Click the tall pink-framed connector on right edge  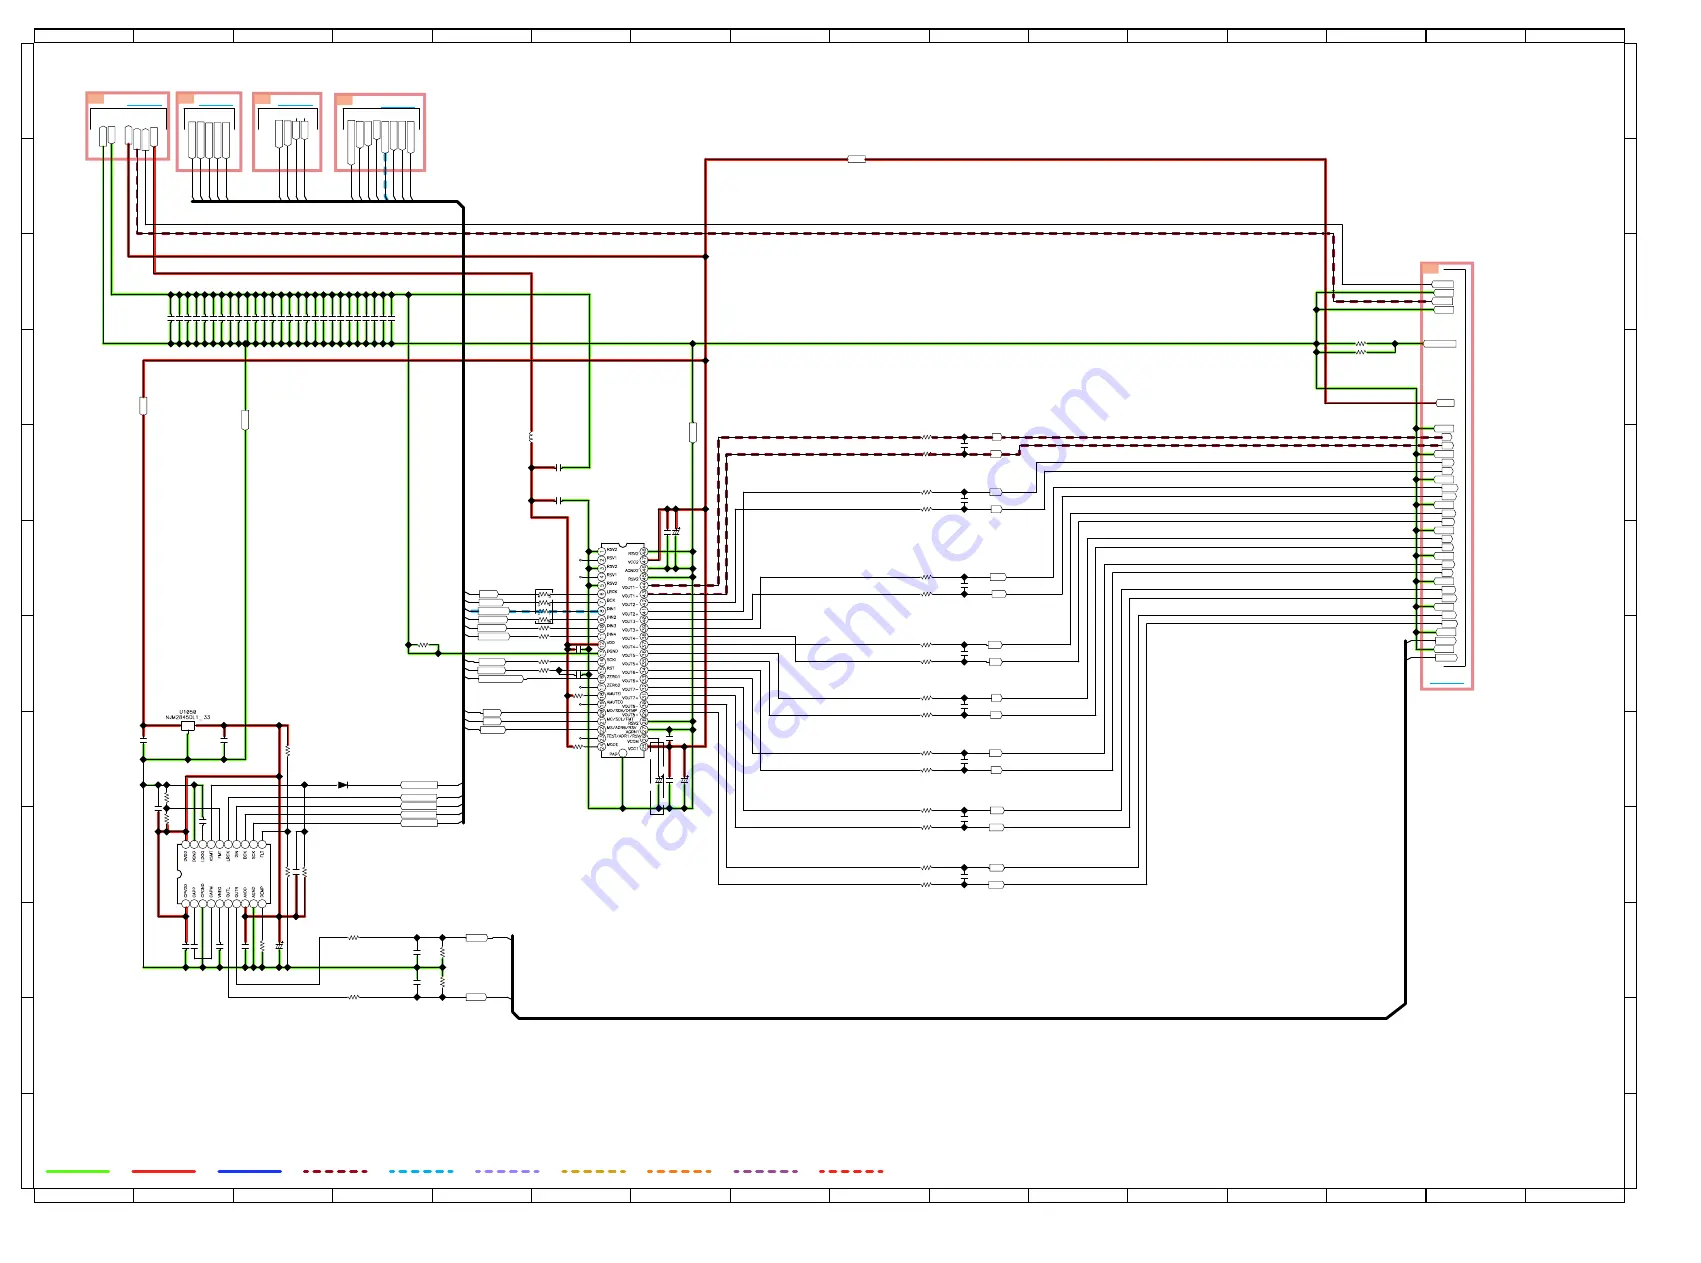[x=1447, y=476]
